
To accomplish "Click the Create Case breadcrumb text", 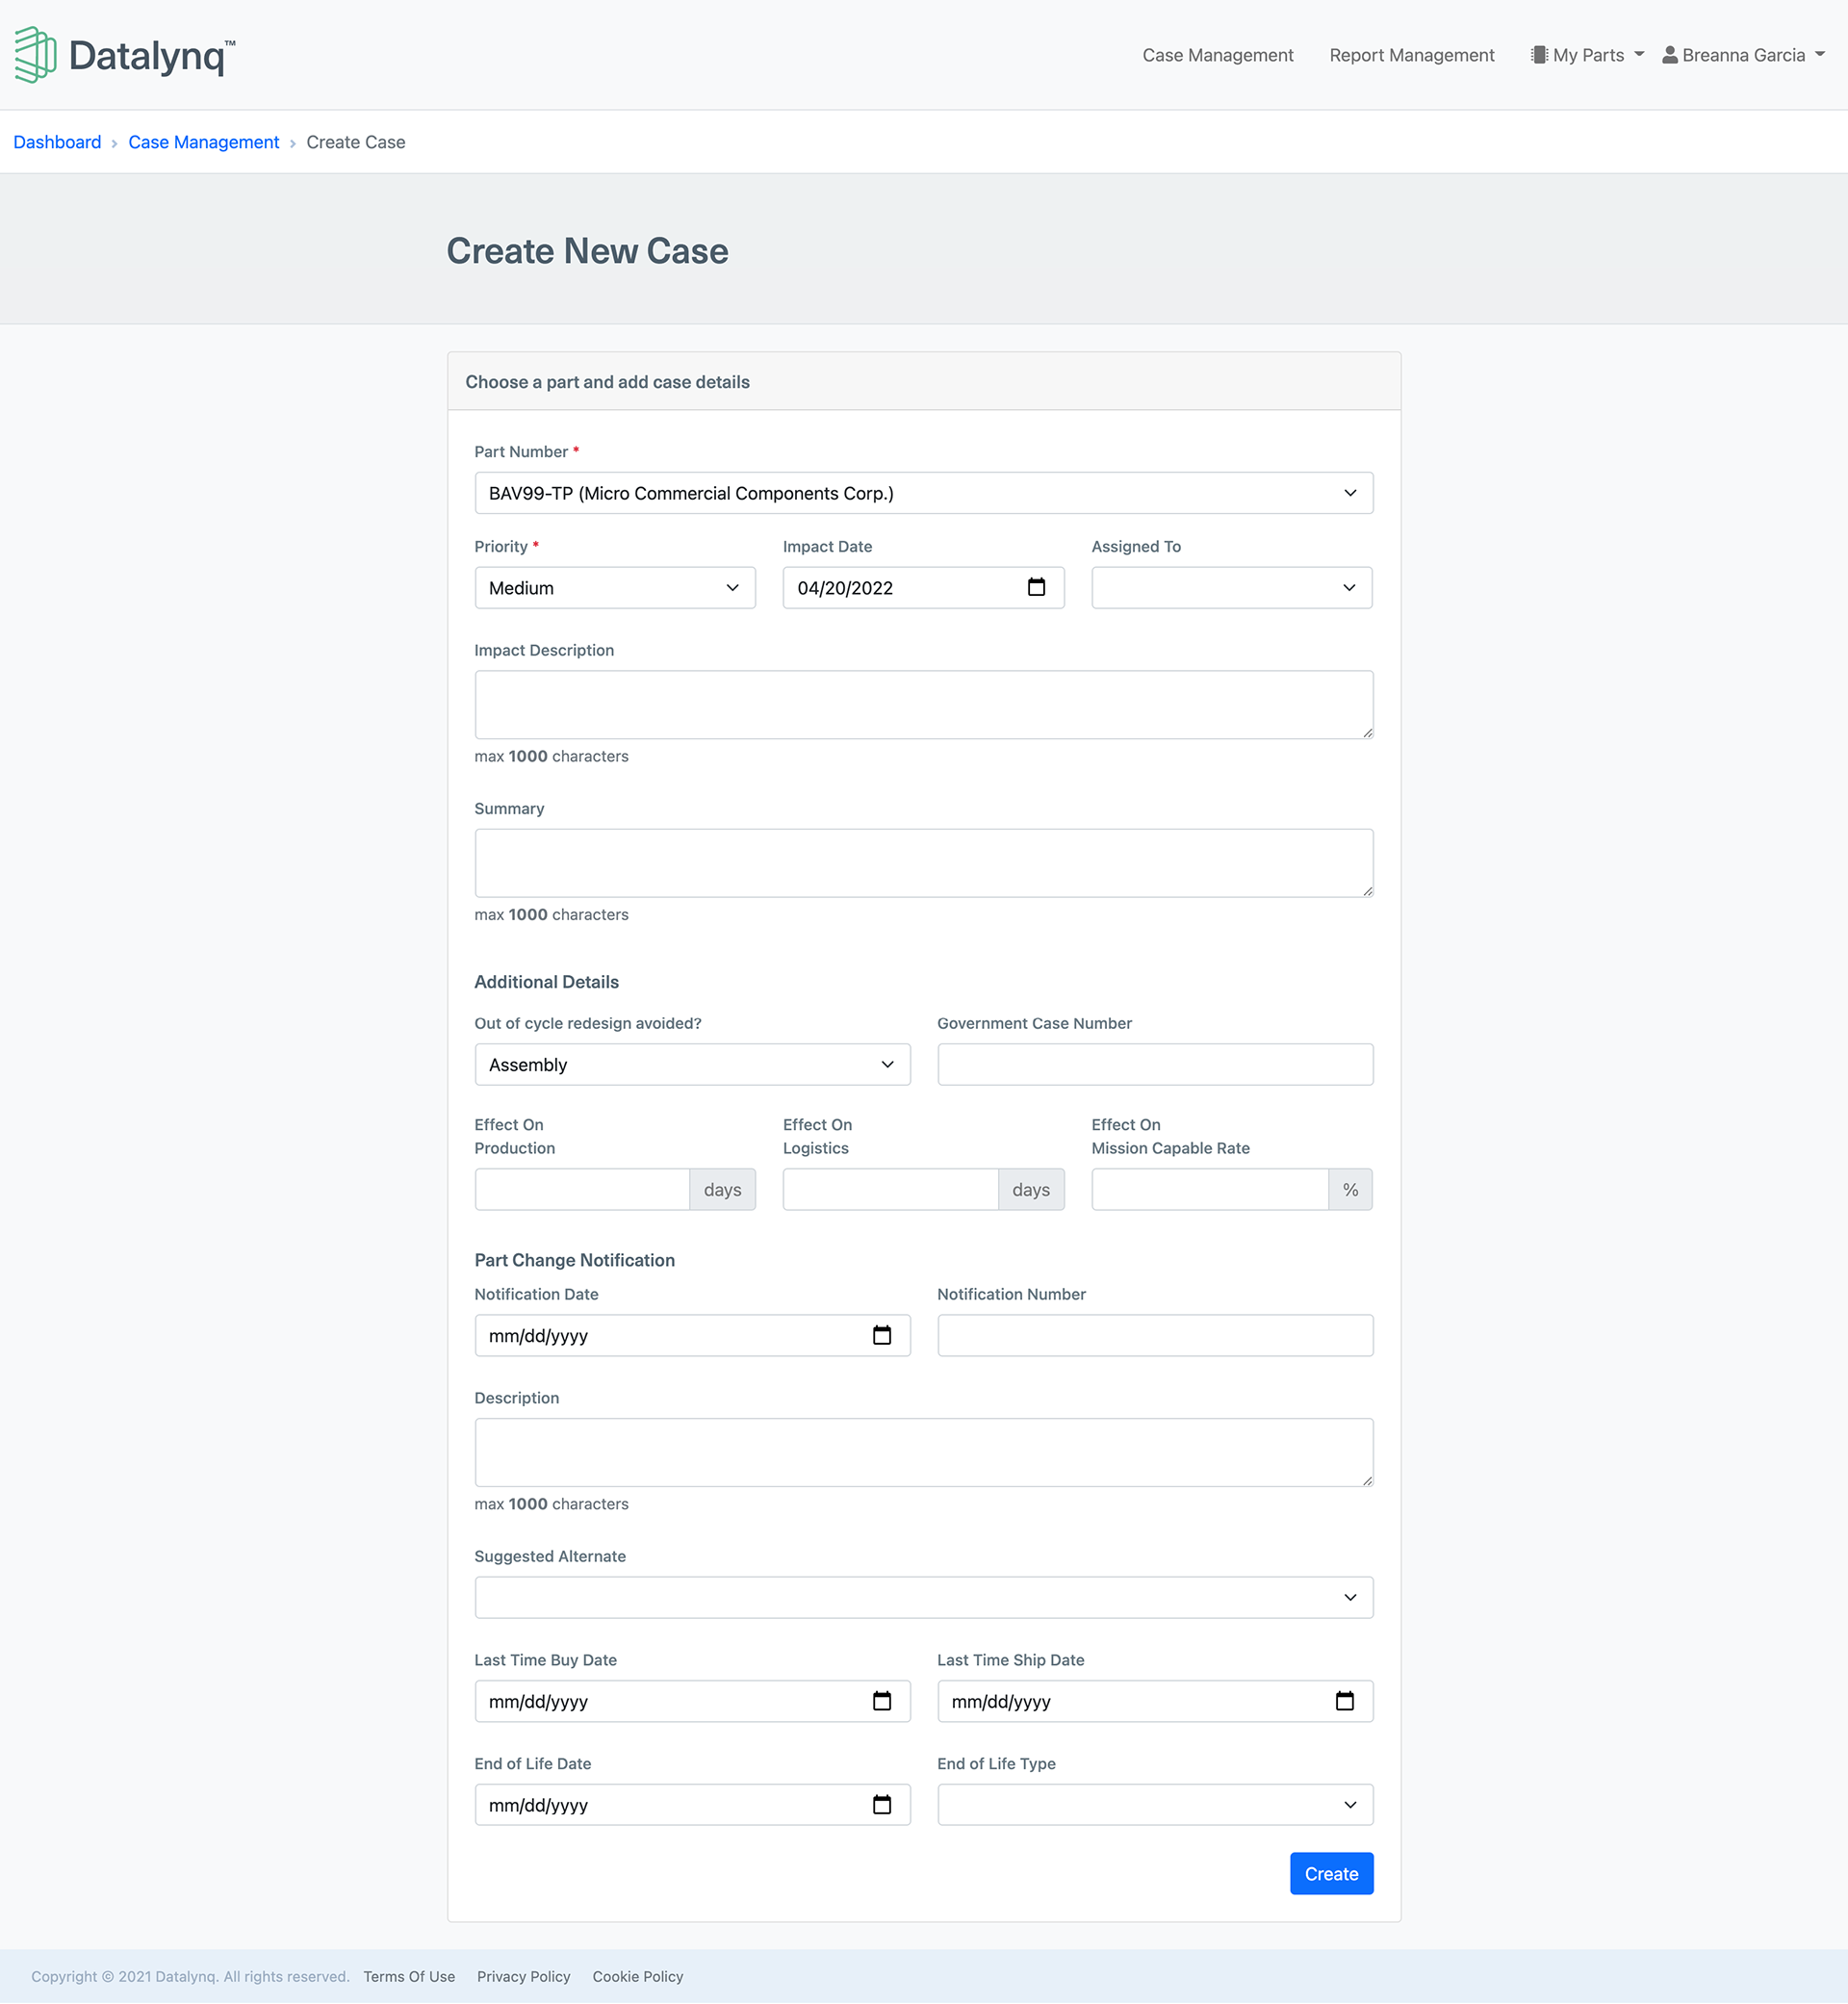I will [356, 142].
